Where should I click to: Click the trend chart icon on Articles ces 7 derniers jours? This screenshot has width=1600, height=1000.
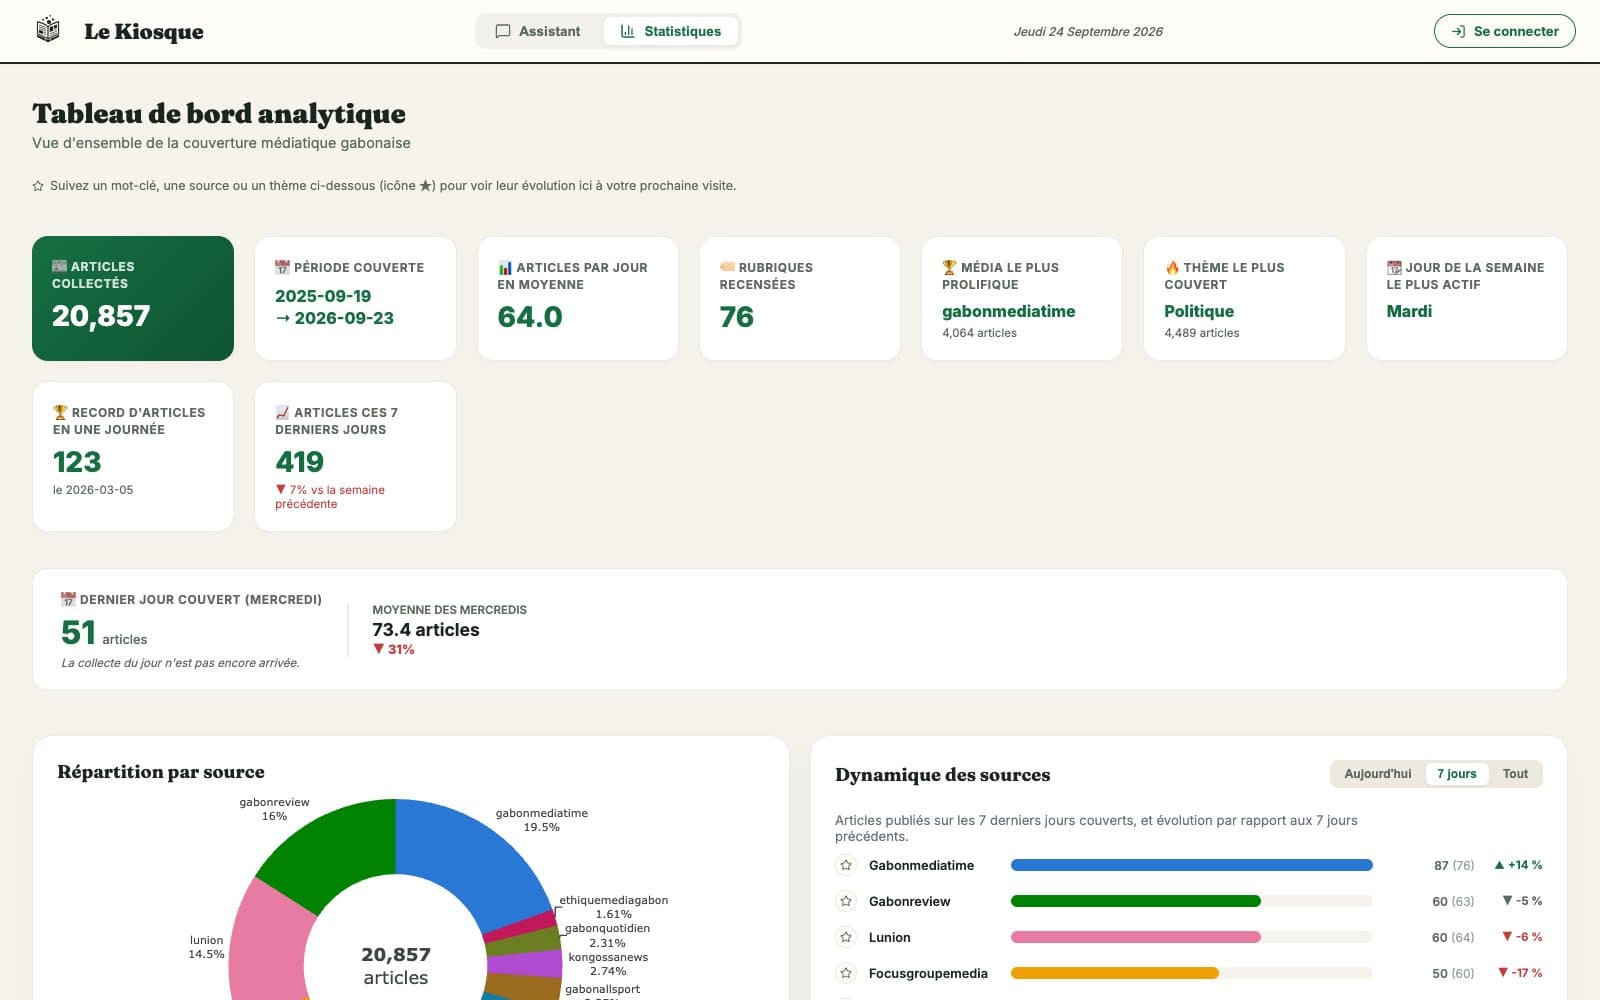coord(282,412)
